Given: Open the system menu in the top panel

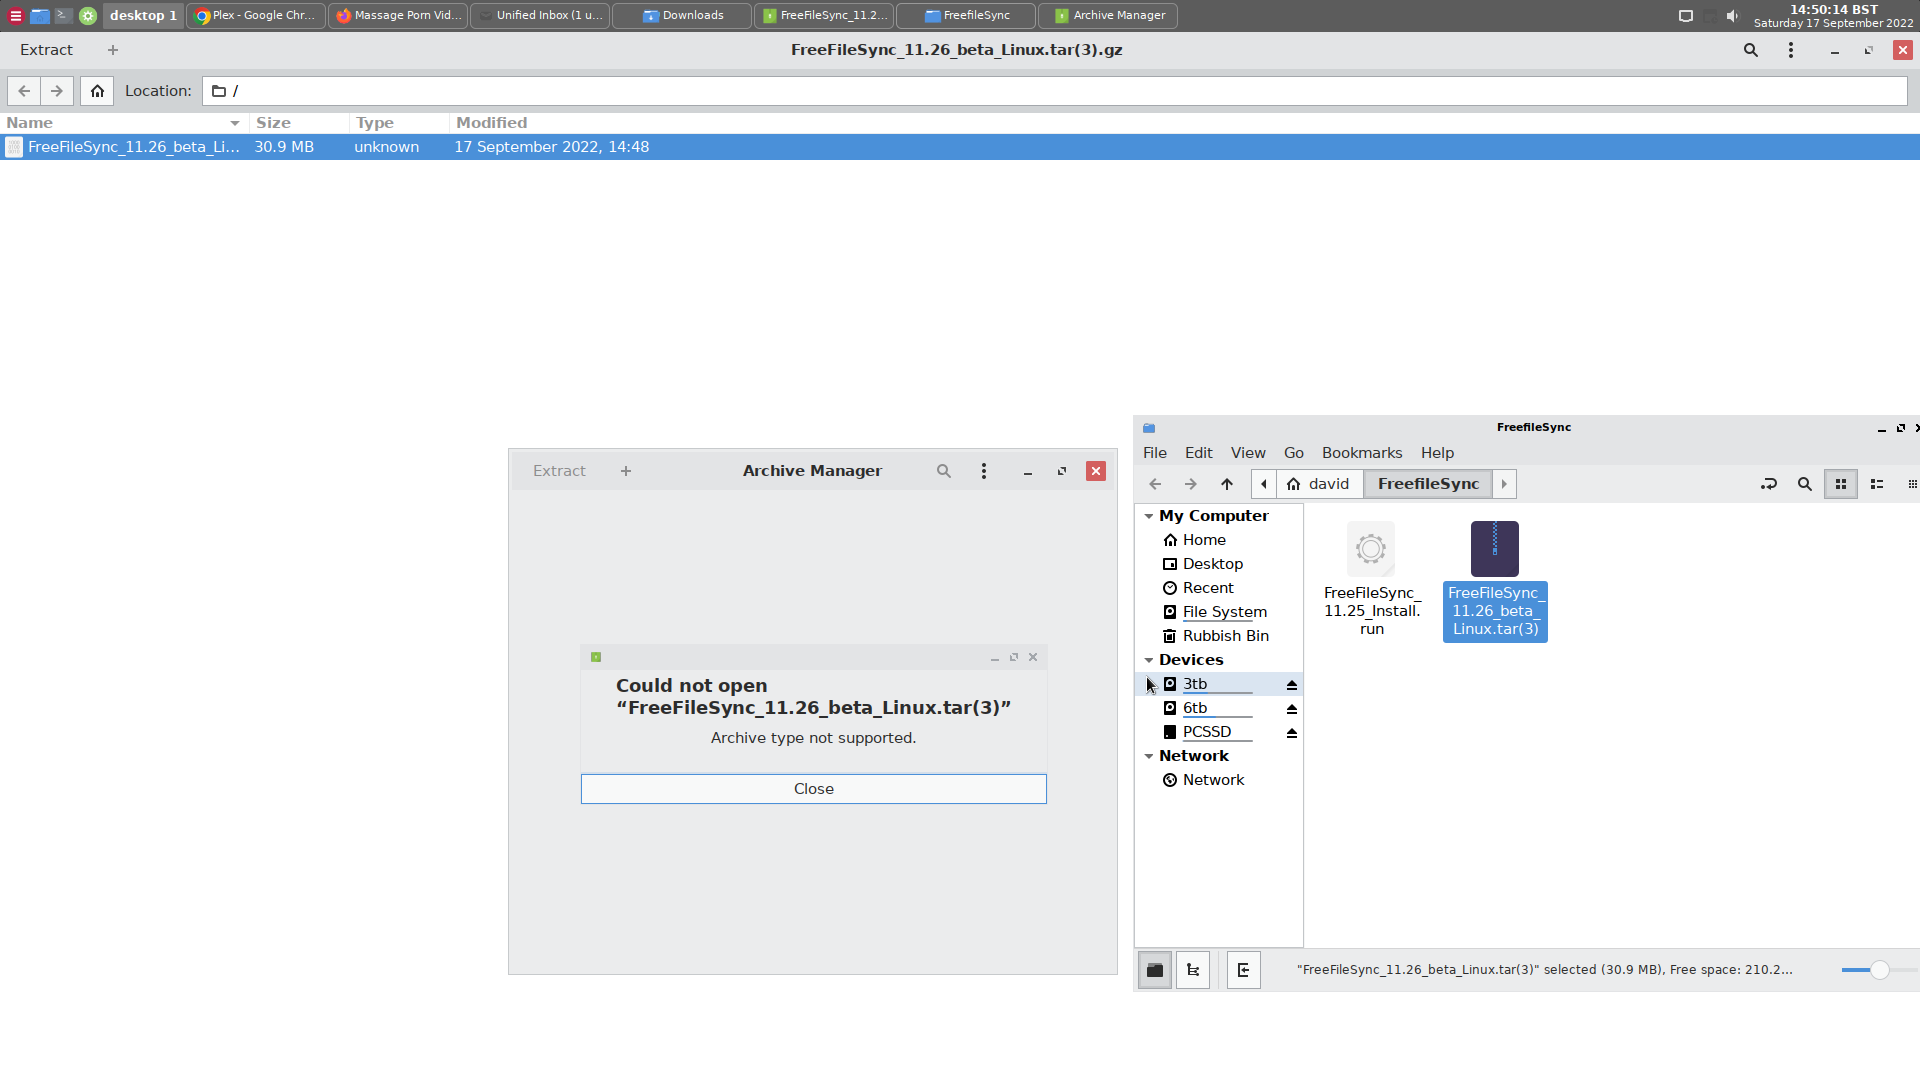Looking at the screenshot, I should click(x=15, y=15).
